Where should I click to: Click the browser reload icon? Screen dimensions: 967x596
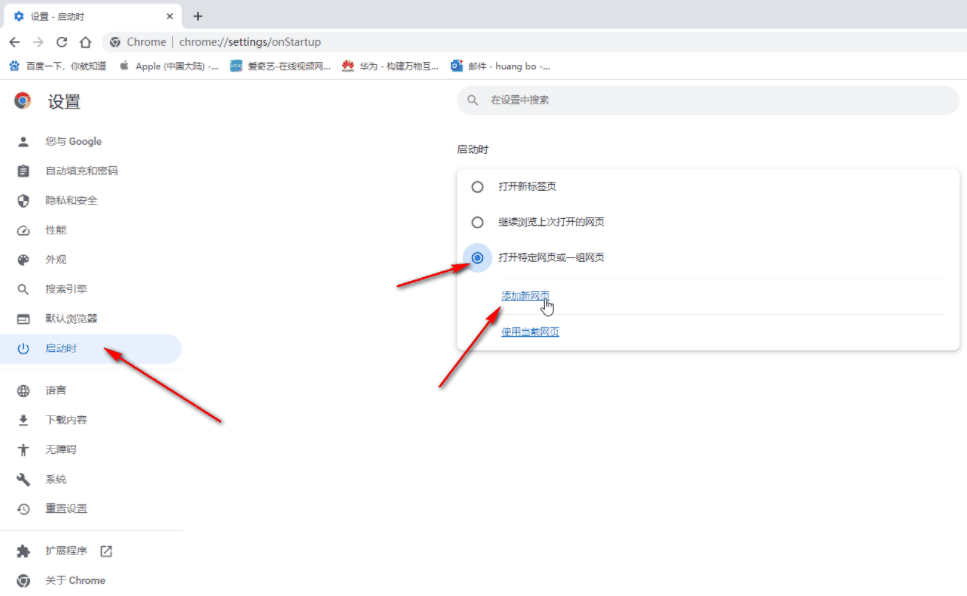click(62, 42)
